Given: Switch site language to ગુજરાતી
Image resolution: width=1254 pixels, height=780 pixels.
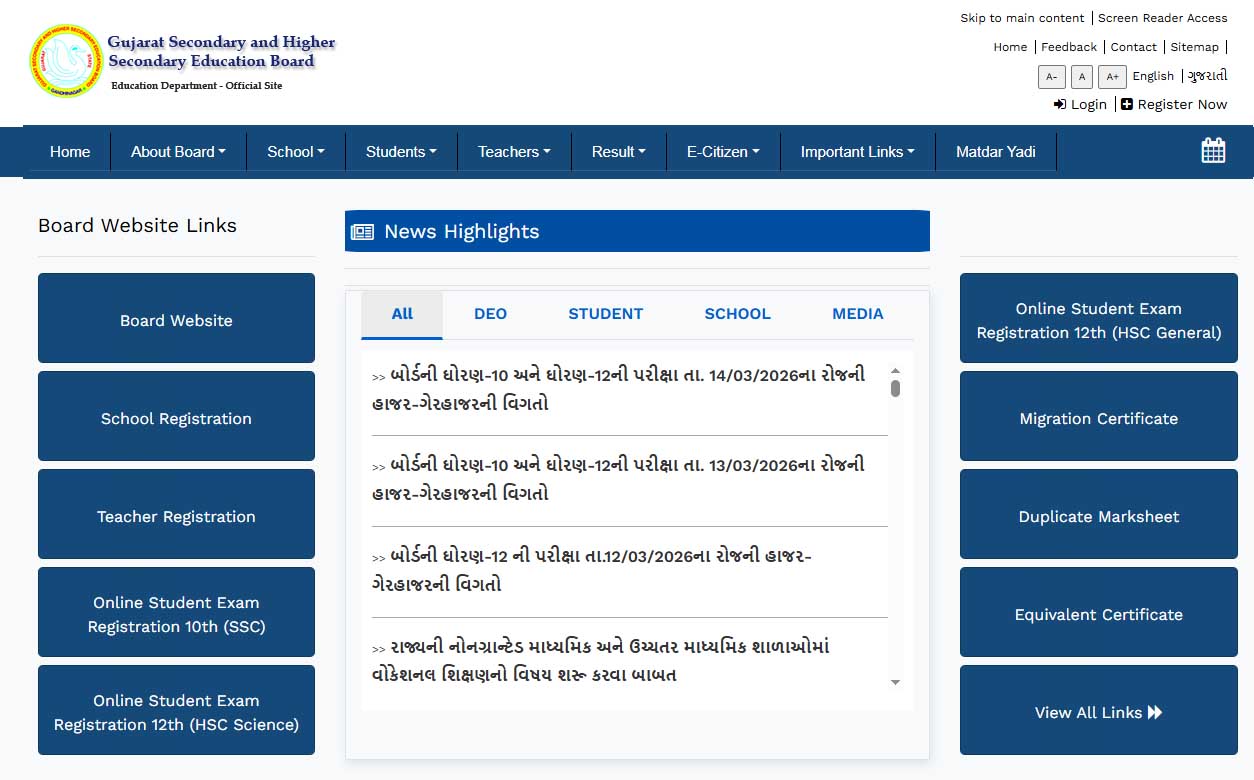Looking at the screenshot, I should pos(1207,76).
